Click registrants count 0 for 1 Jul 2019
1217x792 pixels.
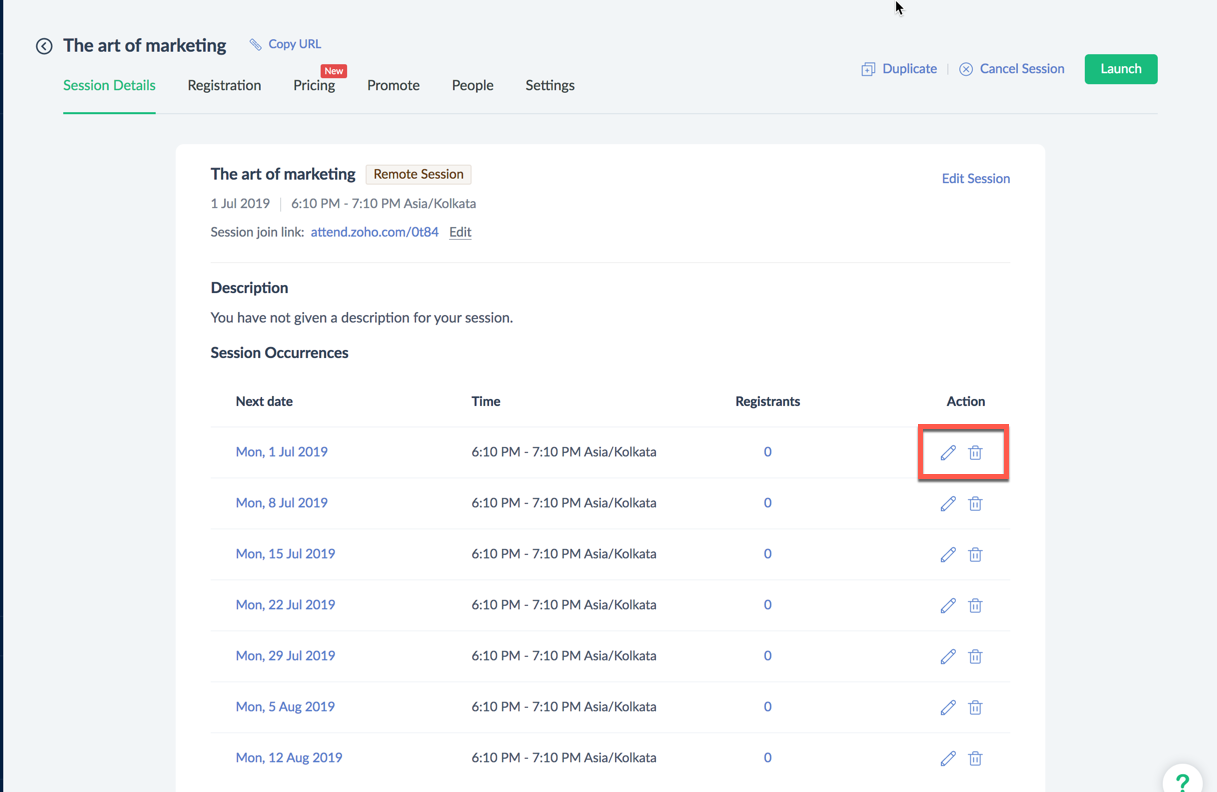tap(768, 452)
